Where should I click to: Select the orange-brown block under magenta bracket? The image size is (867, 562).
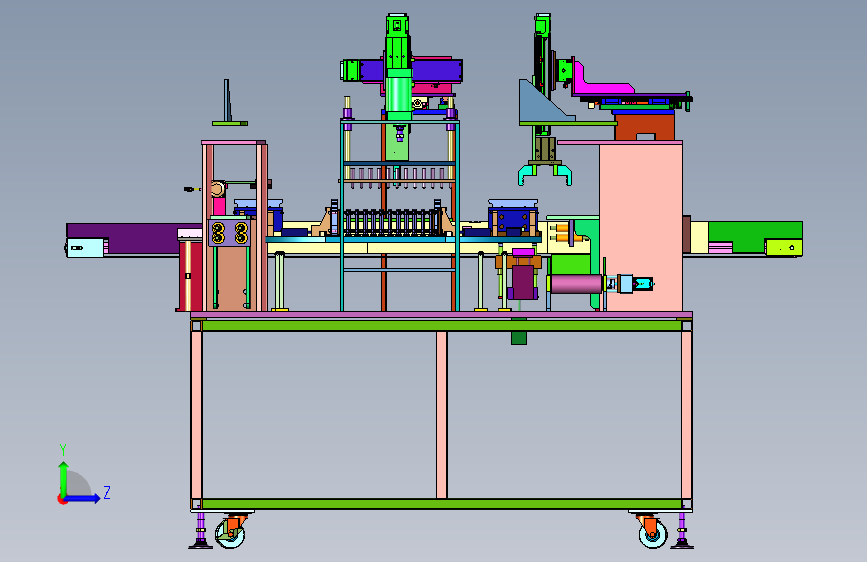(644, 127)
